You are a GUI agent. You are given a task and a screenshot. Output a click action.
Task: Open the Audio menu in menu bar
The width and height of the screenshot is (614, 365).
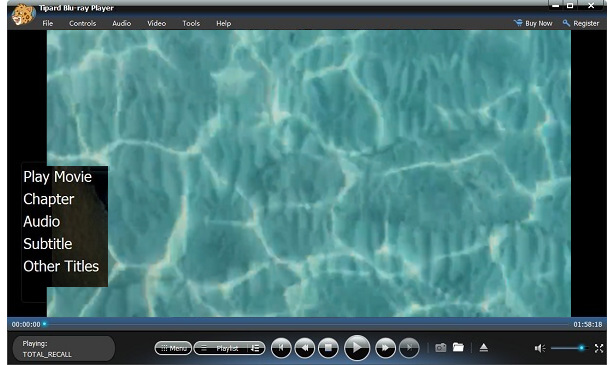pos(121,23)
